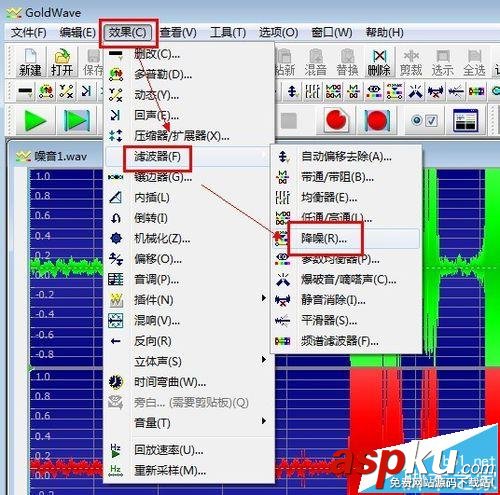The height and width of the screenshot is (495, 500).
Task: Choose 频谱滤波器(F)... filter
Action: (346, 341)
